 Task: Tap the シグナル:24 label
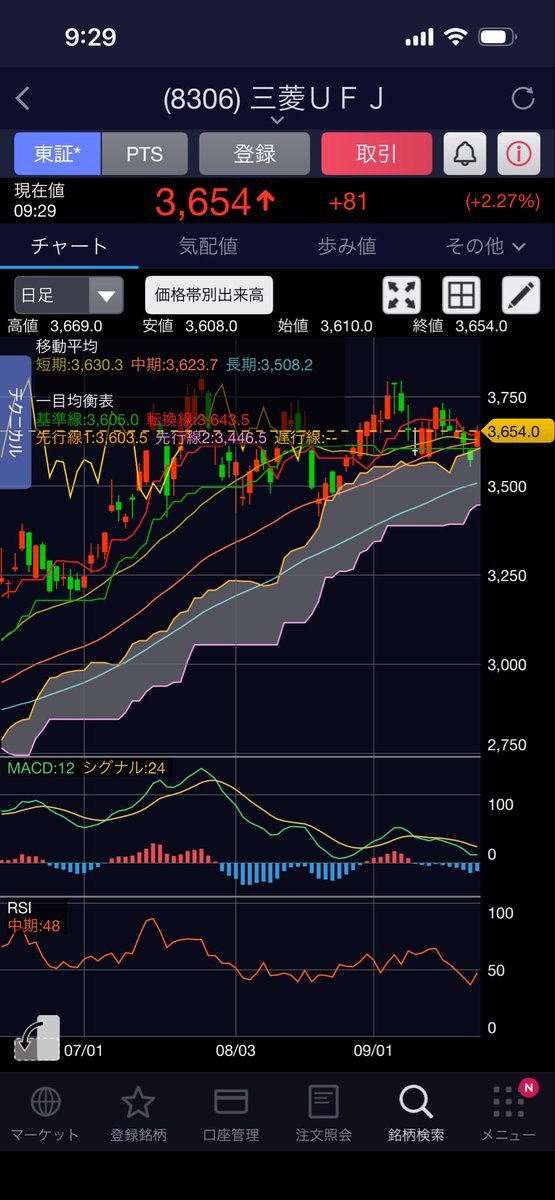pyautogui.click(x=124, y=768)
